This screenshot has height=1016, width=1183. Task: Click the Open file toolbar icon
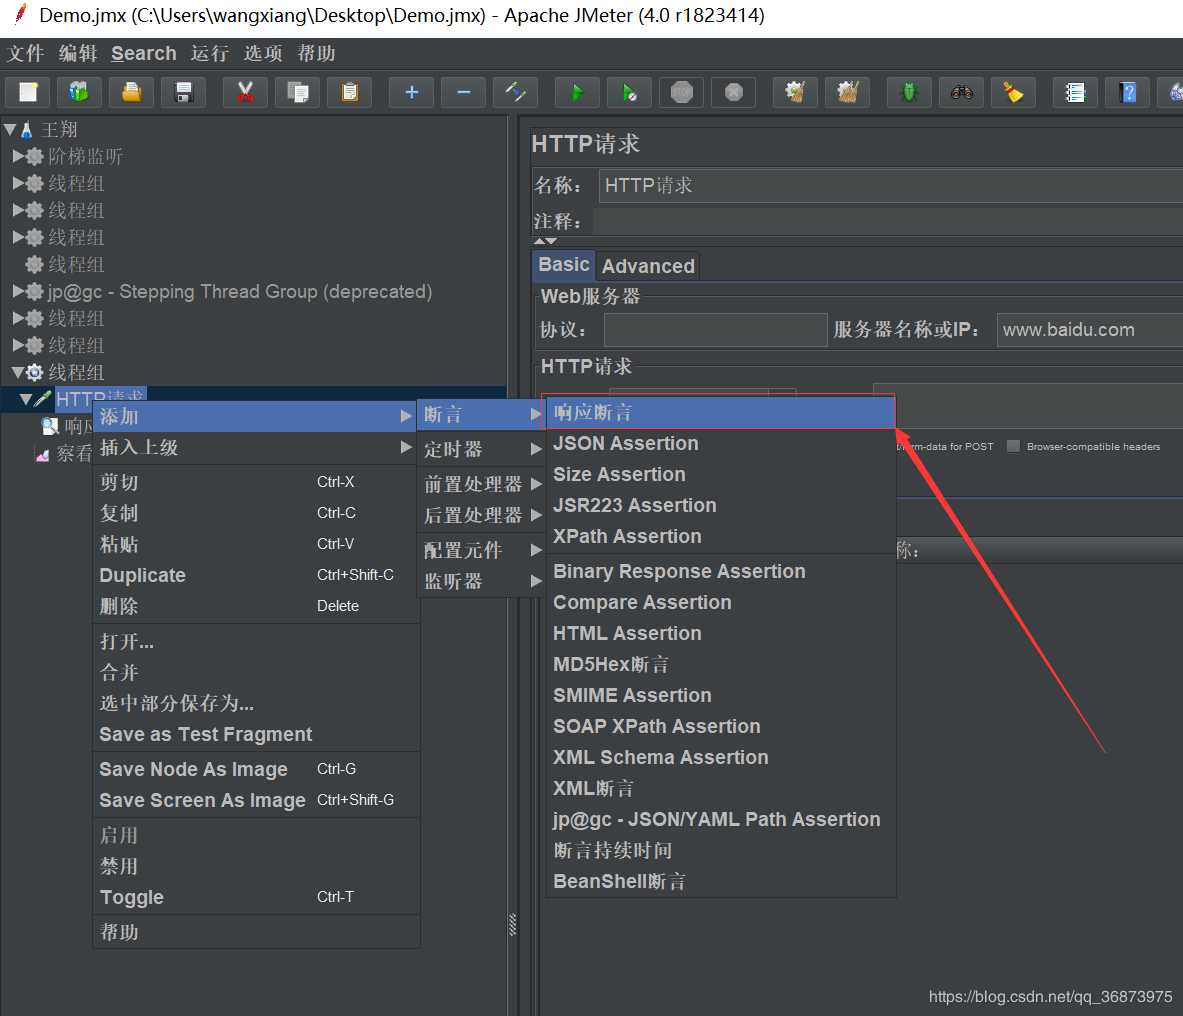click(131, 93)
